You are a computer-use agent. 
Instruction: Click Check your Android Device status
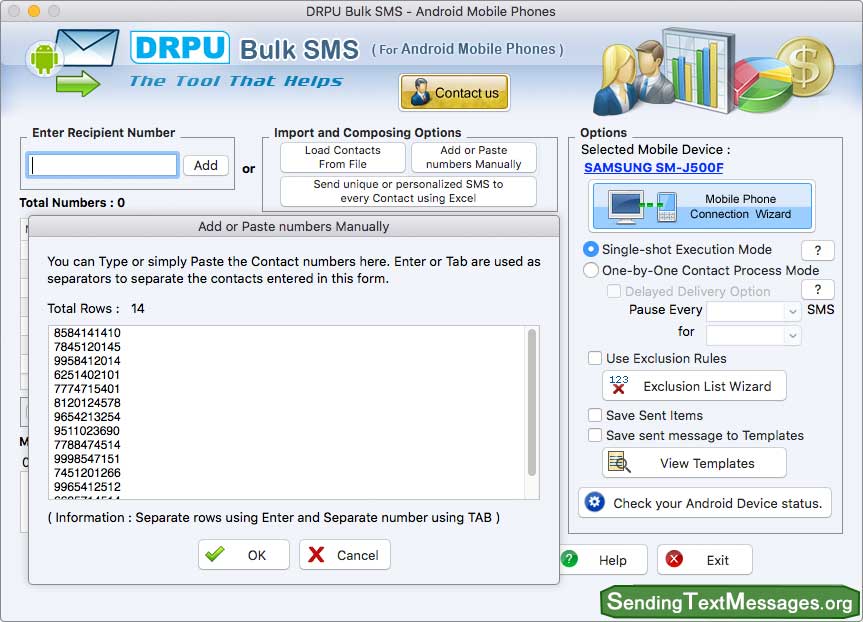point(705,503)
